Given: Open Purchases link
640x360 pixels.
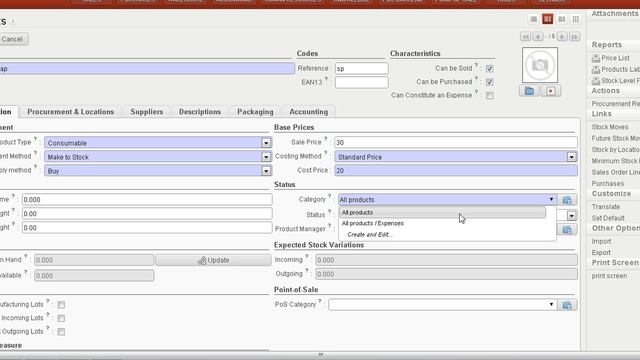Looking at the screenshot, I should (x=608, y=184).
